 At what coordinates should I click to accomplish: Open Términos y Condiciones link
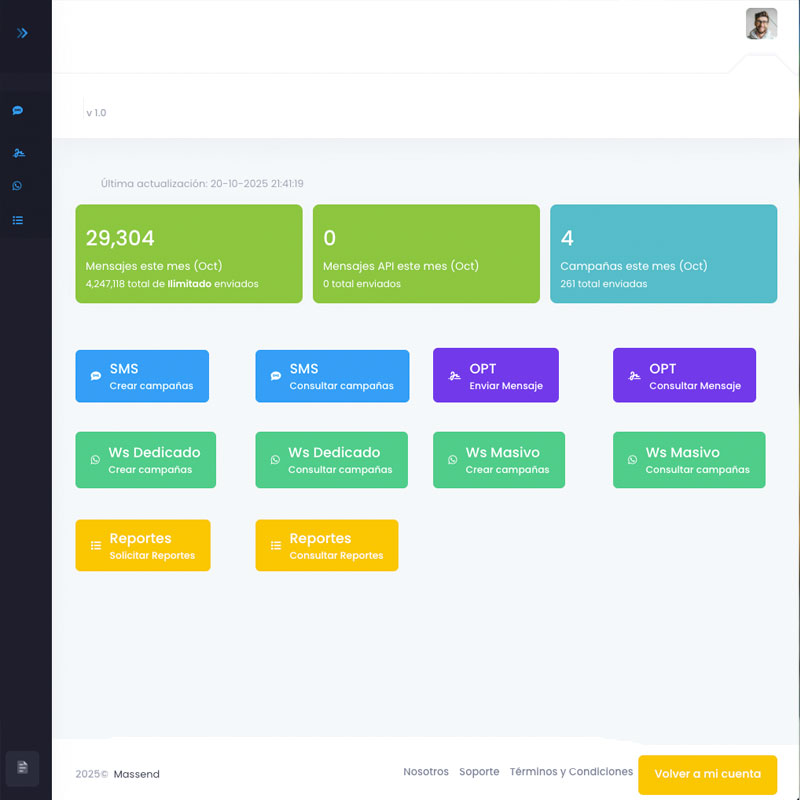tap(571, 772)
